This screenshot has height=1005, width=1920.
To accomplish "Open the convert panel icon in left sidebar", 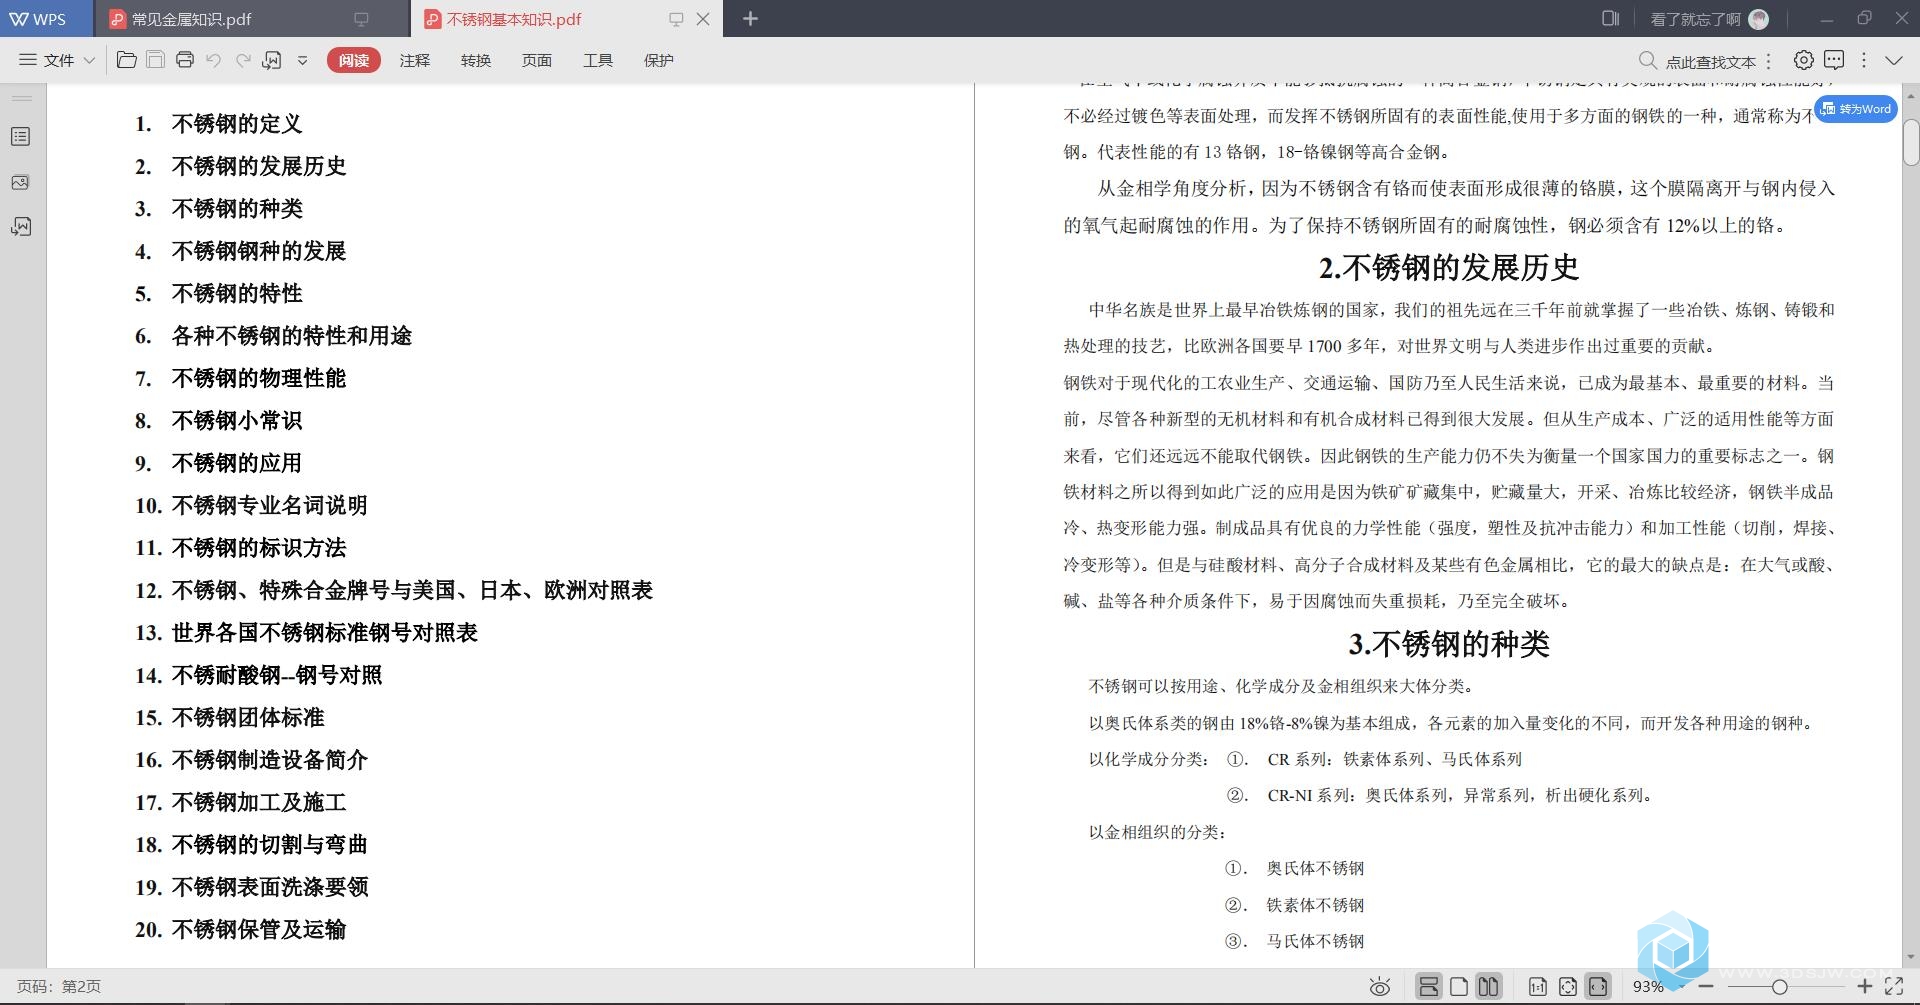I will tap(21, 227).
